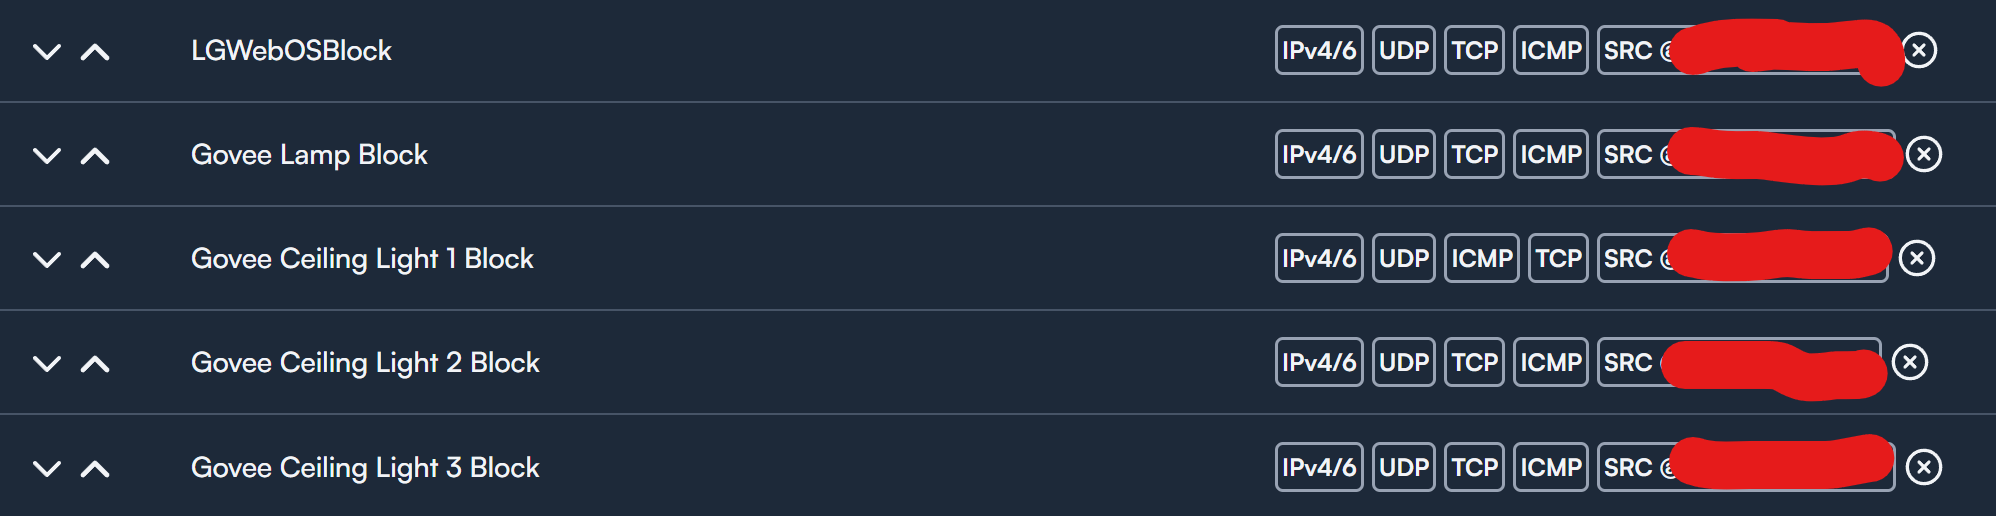1996x516 pixels.
Task: Move Govee Ceiling Light 3 Block down
Action: [47, 468]
